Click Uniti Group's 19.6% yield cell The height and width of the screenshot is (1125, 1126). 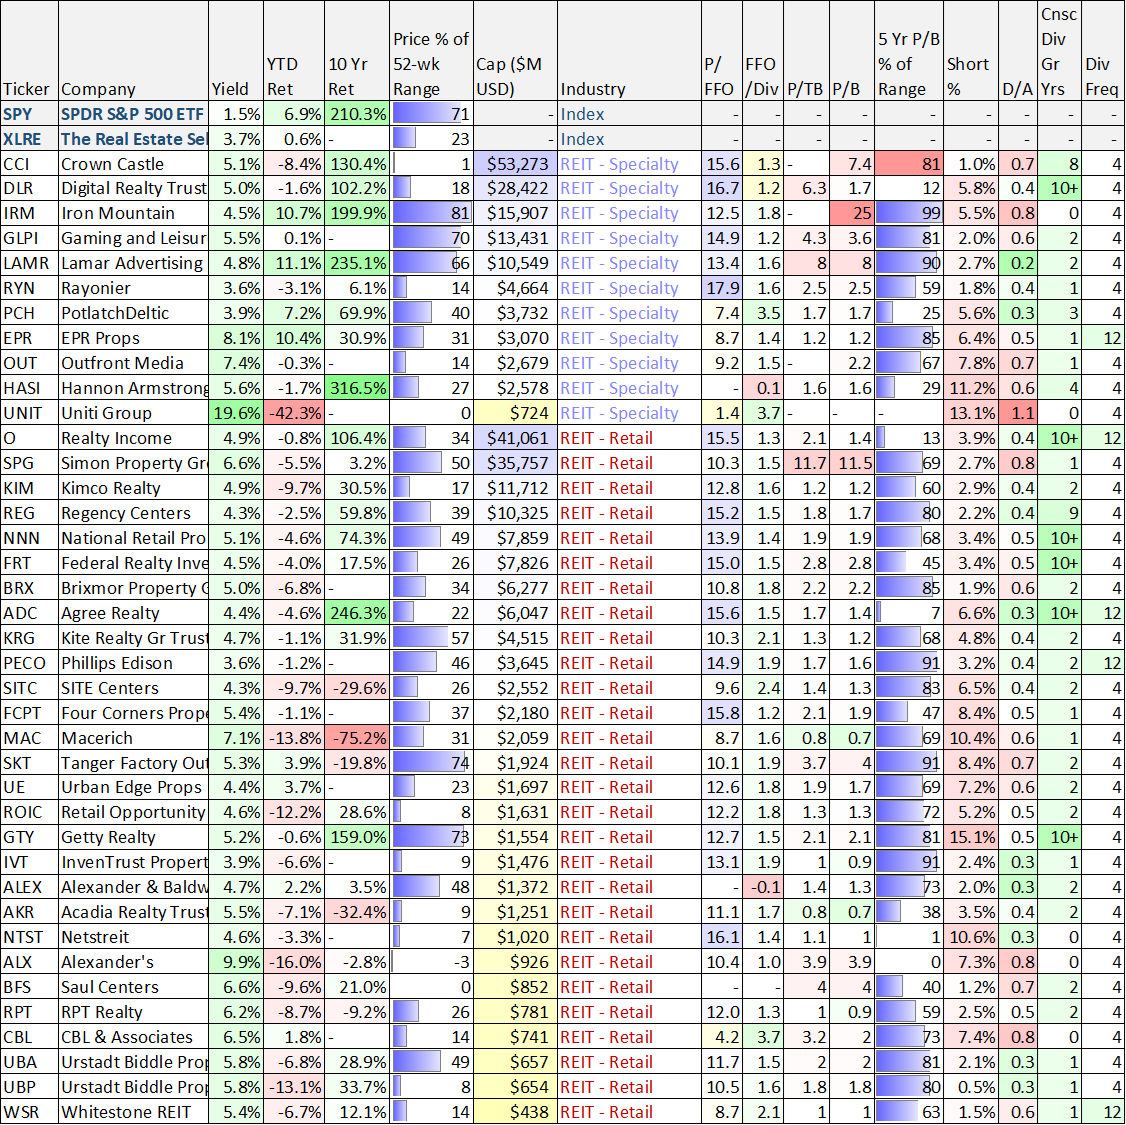(x=236, y=413)
